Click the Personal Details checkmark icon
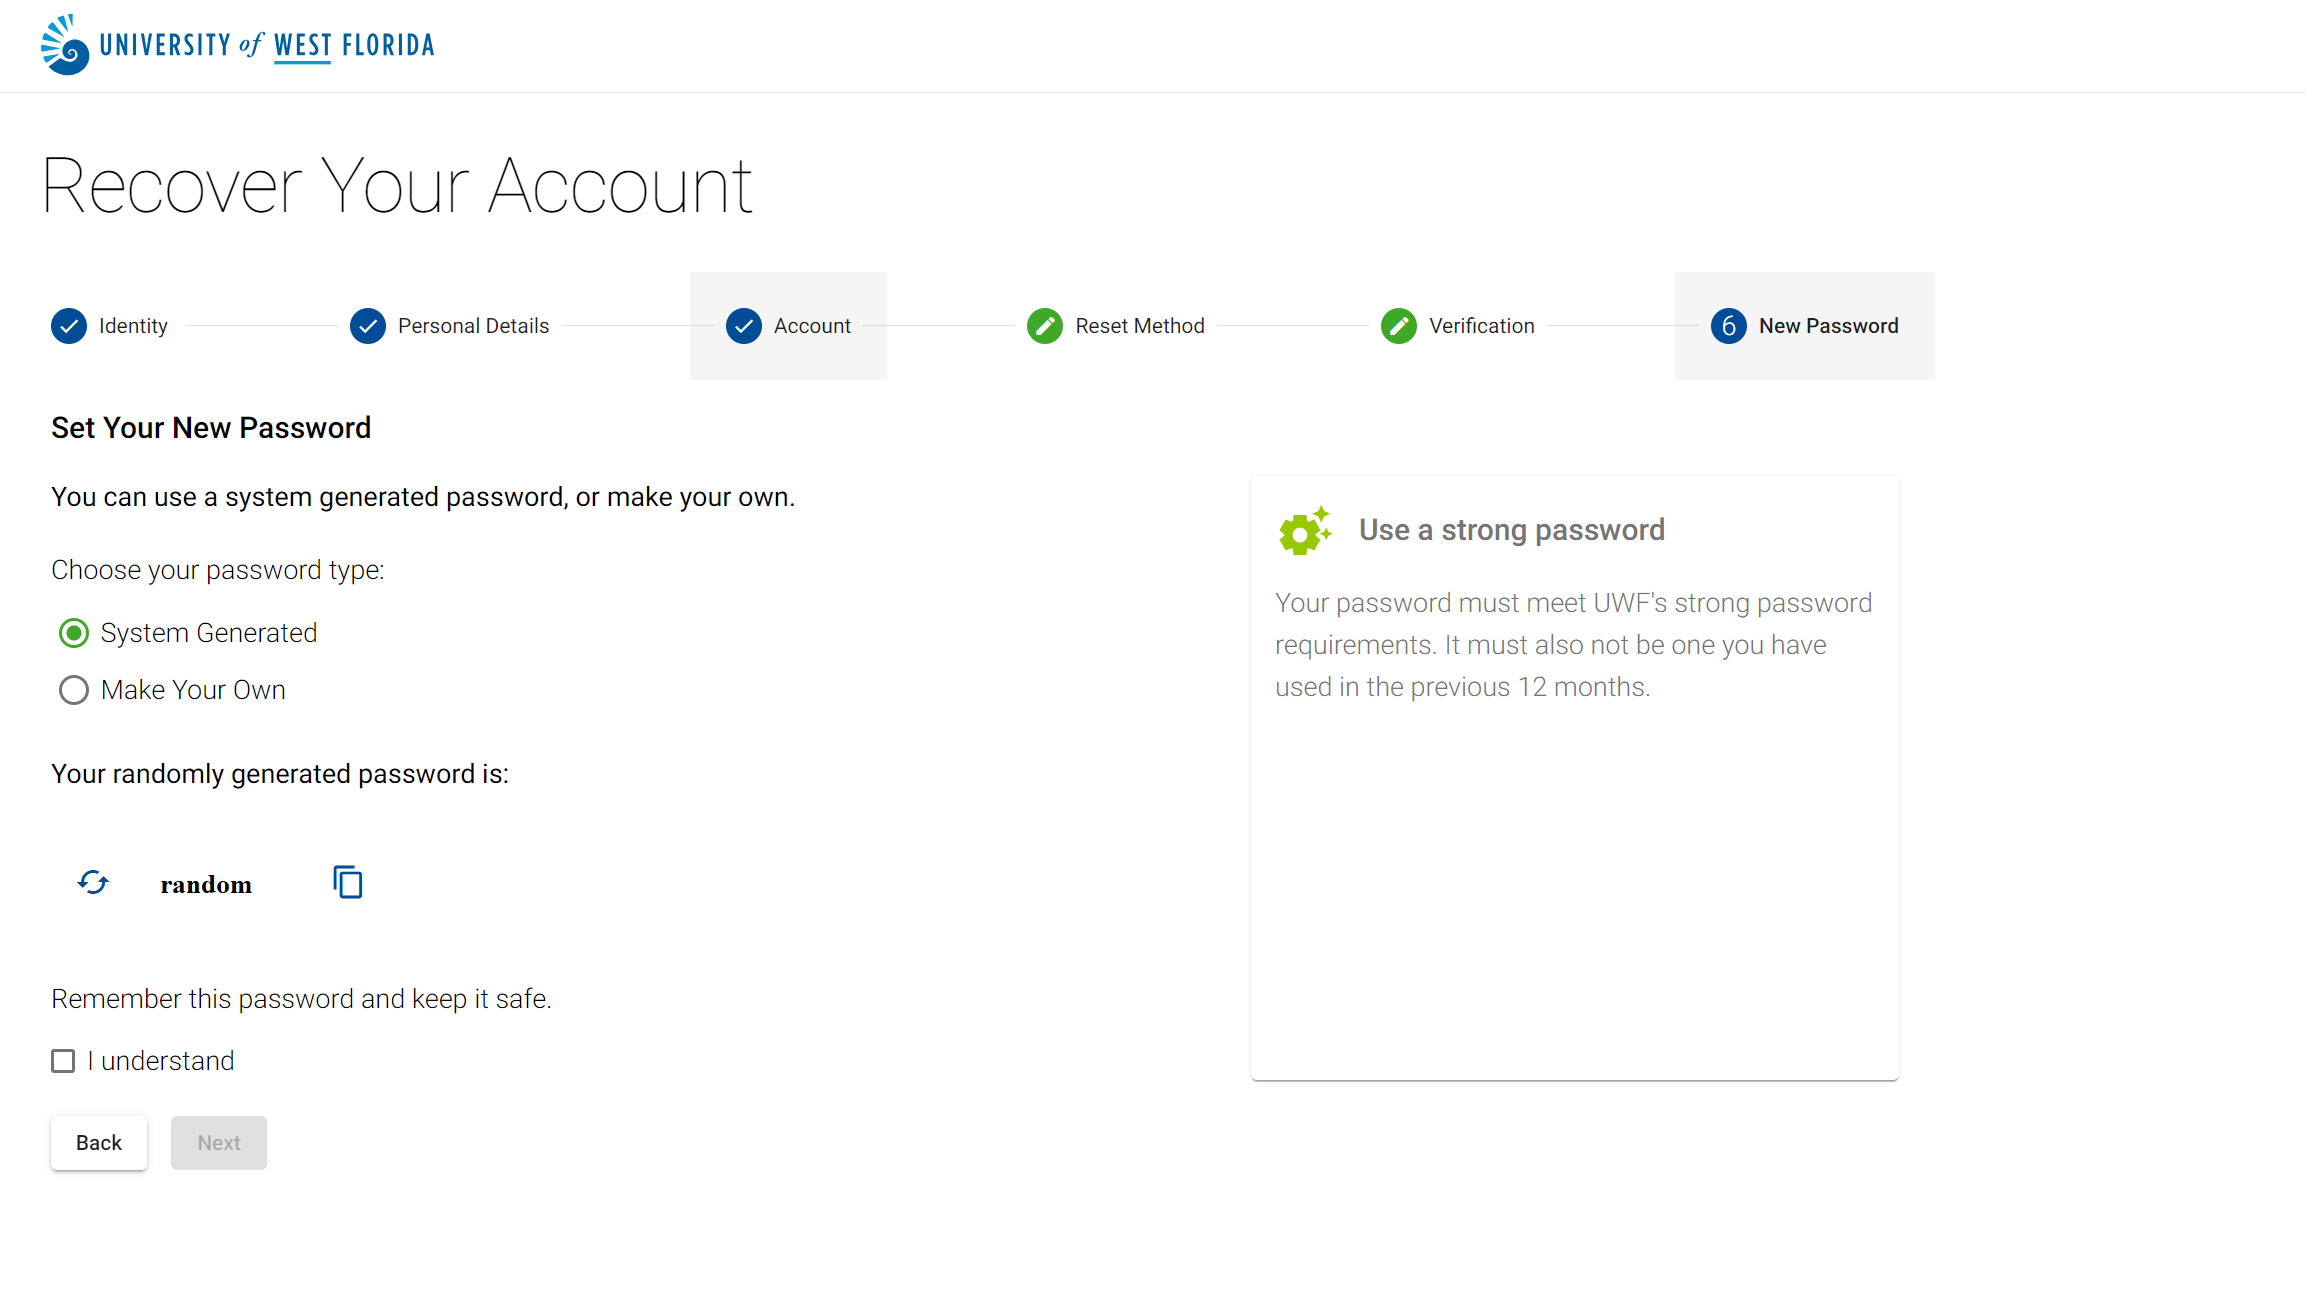 click(x=368, y=326)
